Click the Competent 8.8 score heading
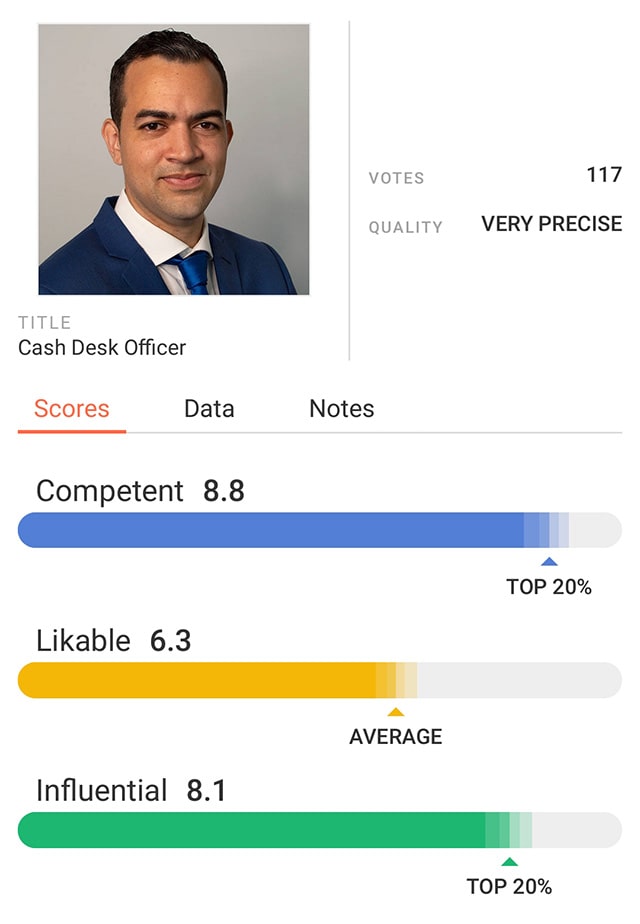 tap(140, 491)
